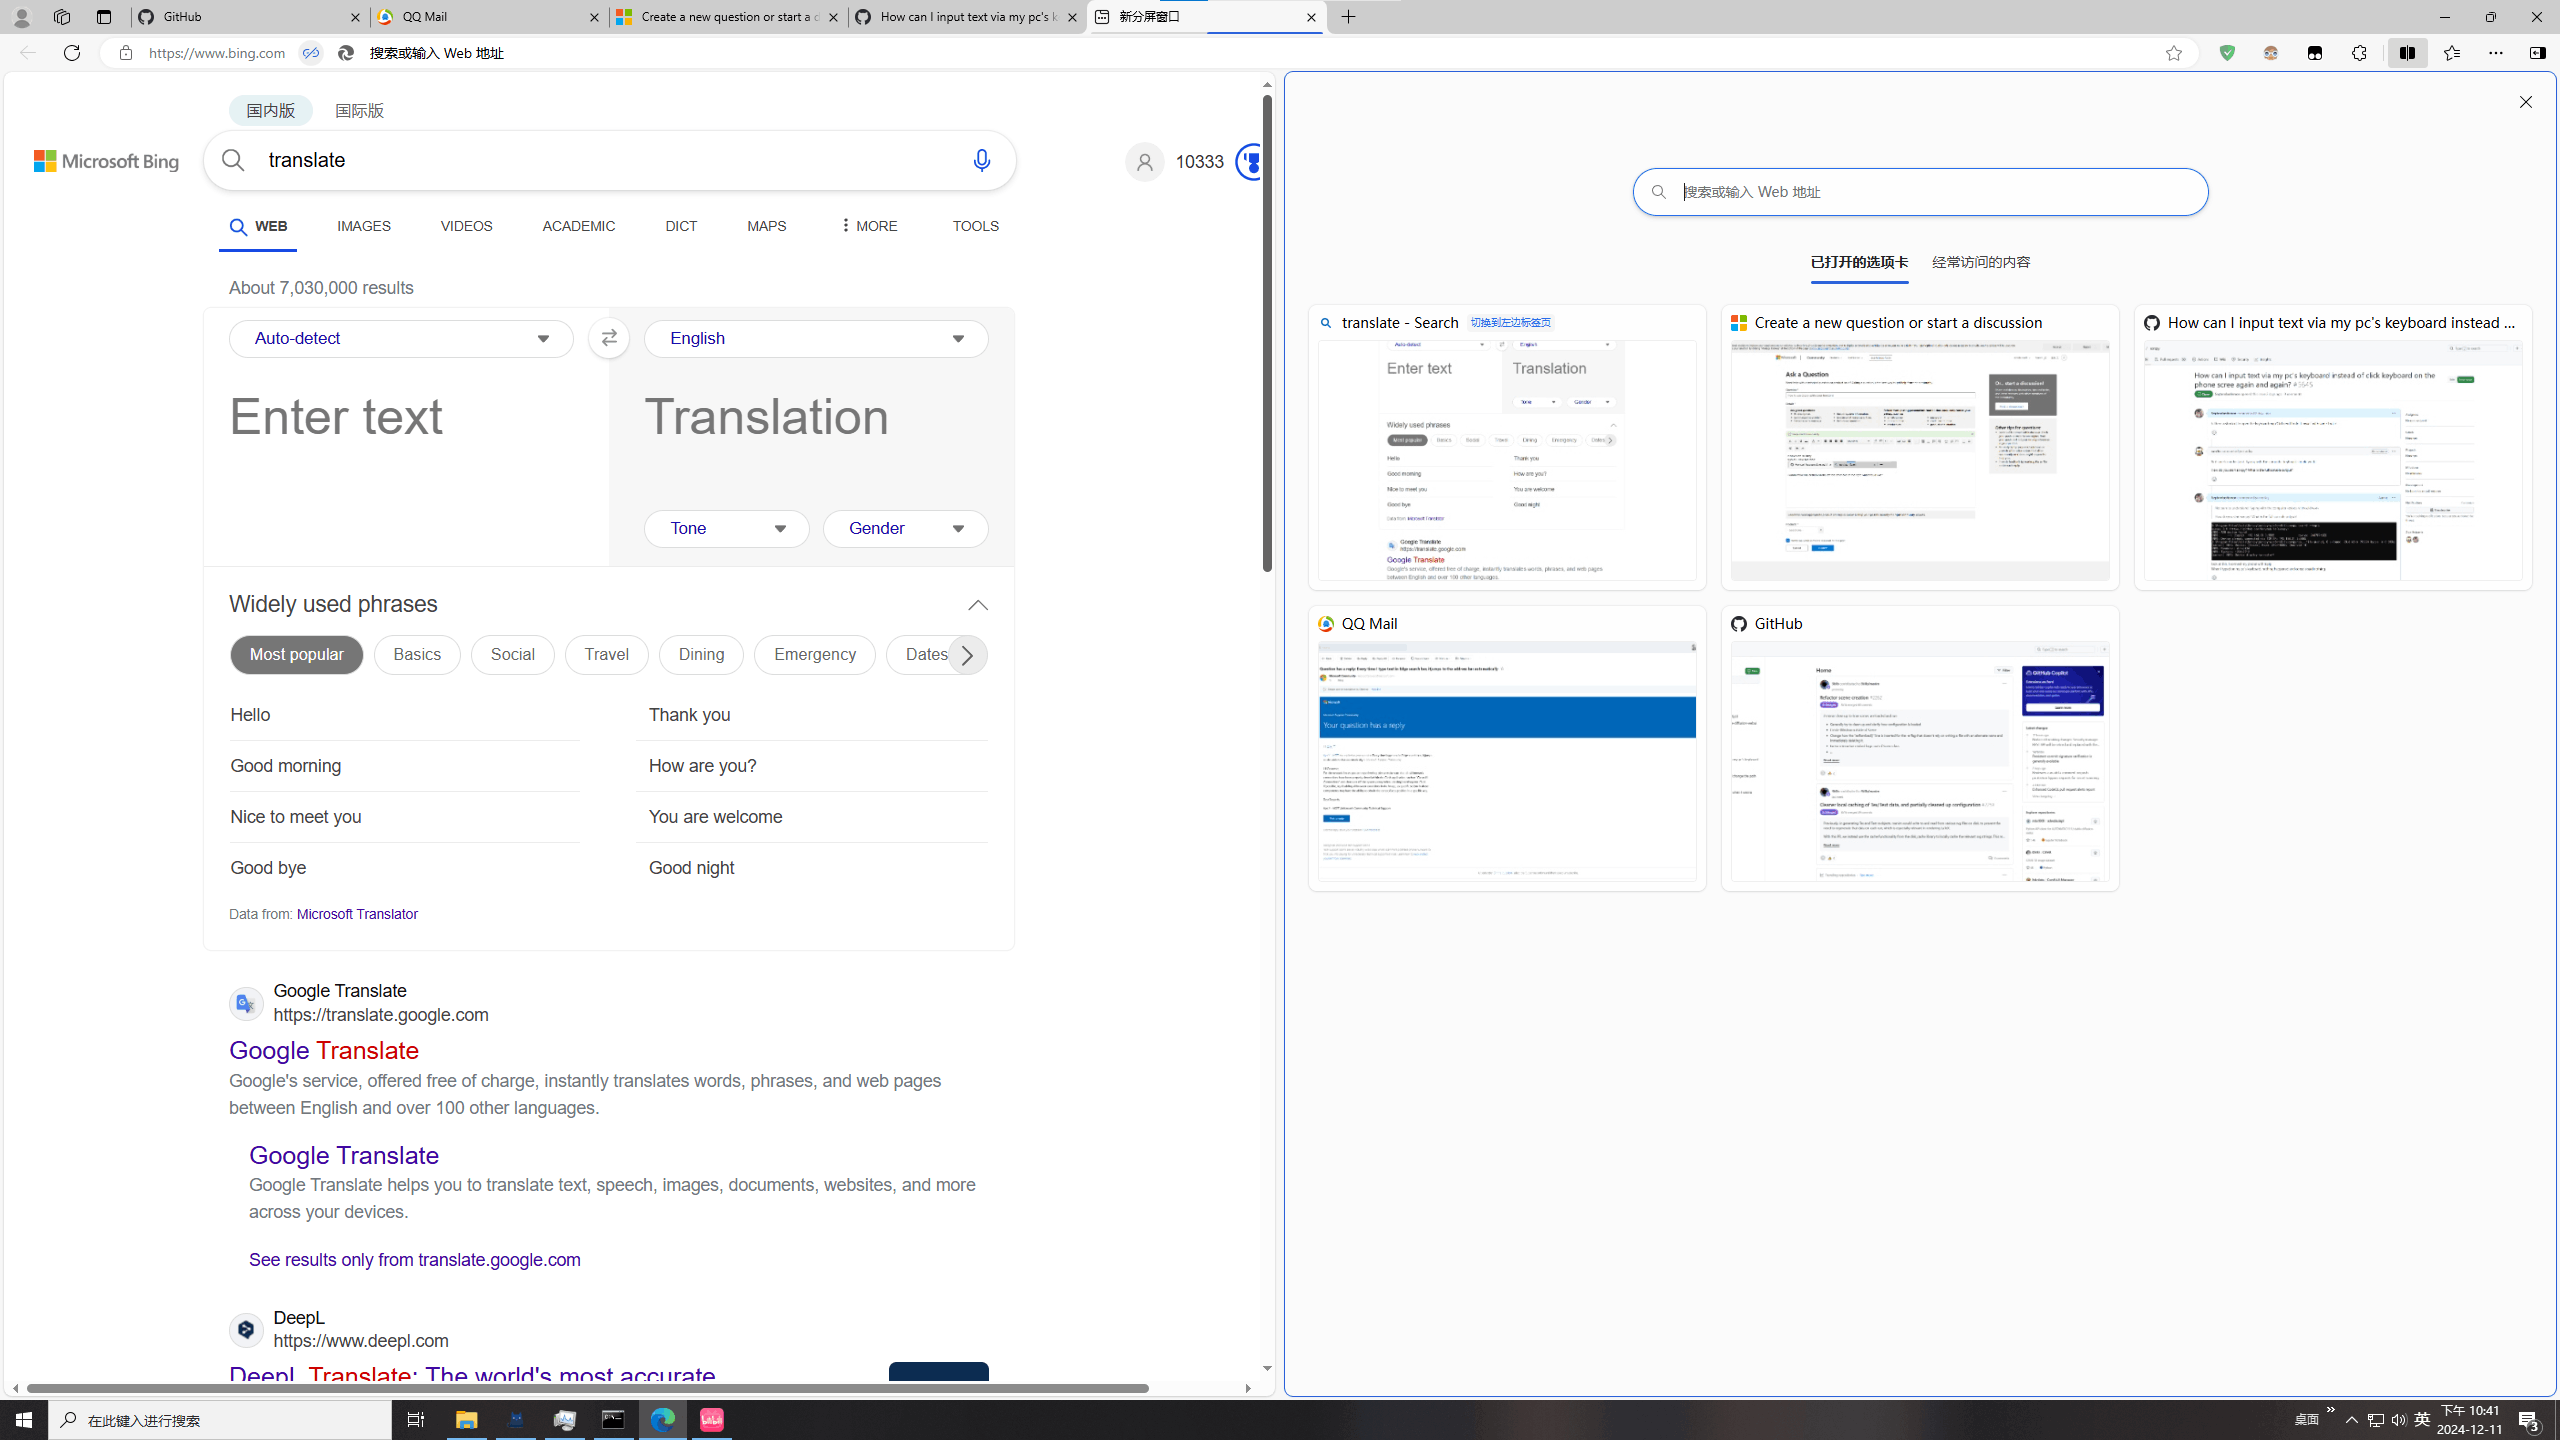This screenshot has height=1440, width=2560.
Task: Click See results only from translate.google.com
Action: (x=414, y=1259)
